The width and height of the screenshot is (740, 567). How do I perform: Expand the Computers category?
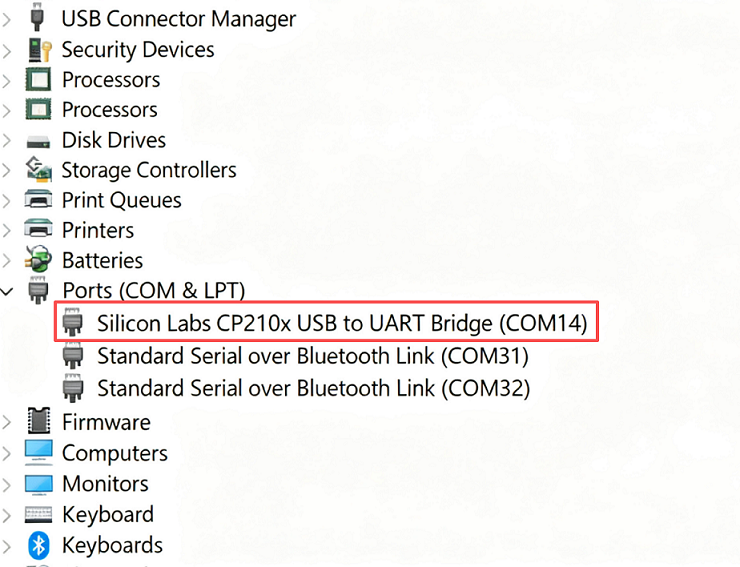pos(8,453)
